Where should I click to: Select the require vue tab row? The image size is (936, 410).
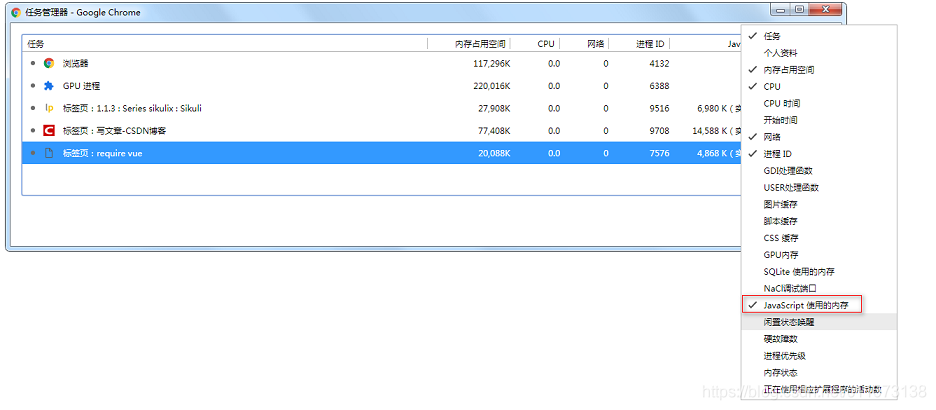[x=381, y=153]
